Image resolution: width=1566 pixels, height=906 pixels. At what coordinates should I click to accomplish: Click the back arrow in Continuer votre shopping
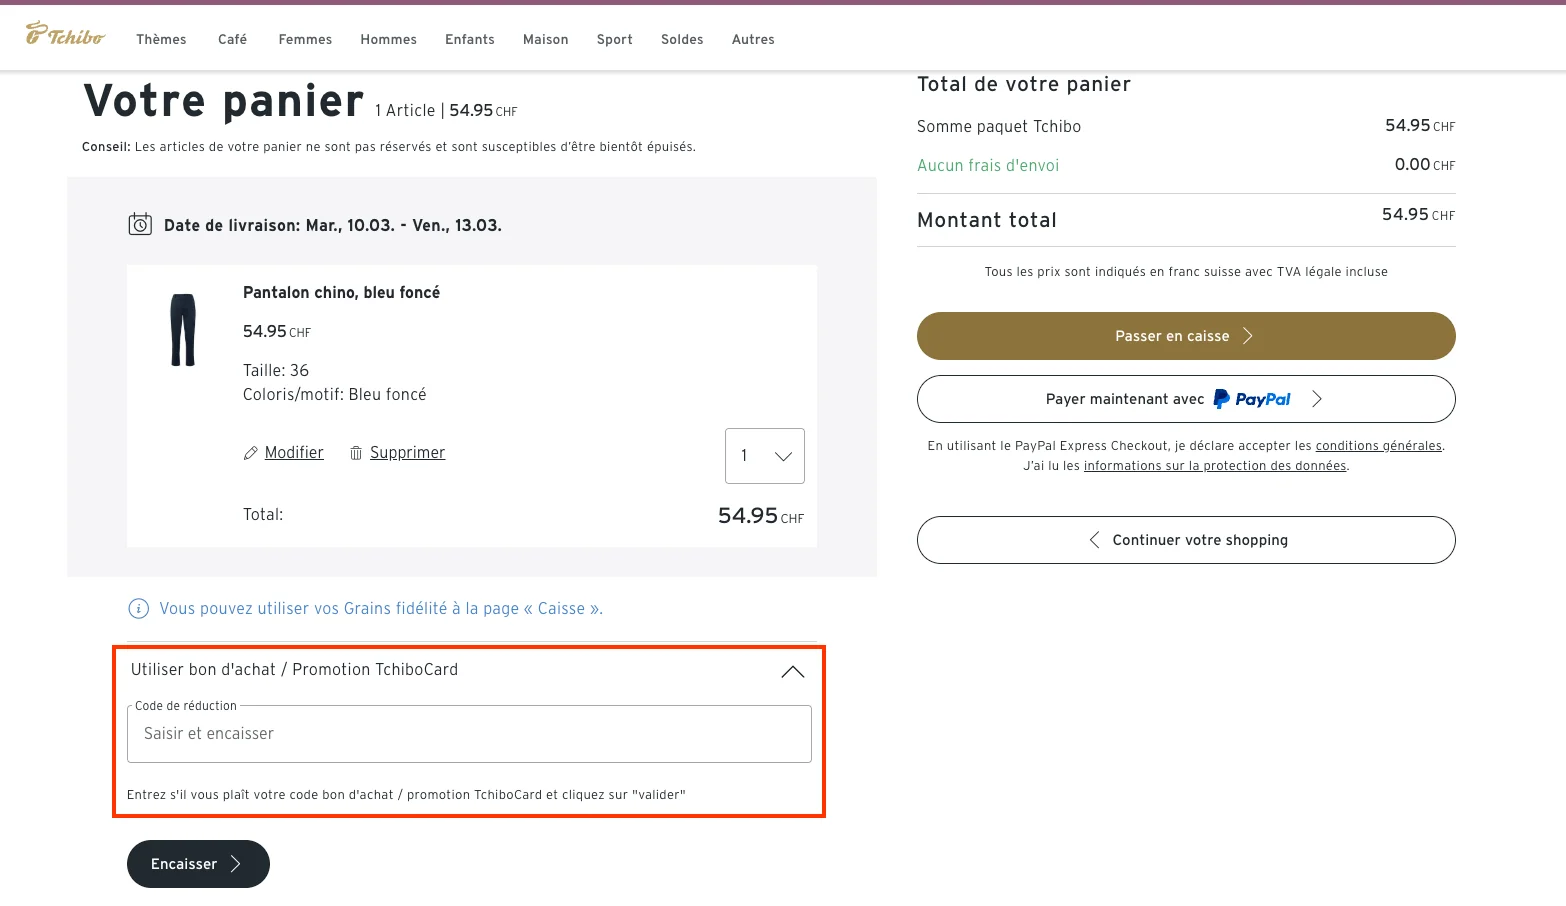click(1094, 539)
